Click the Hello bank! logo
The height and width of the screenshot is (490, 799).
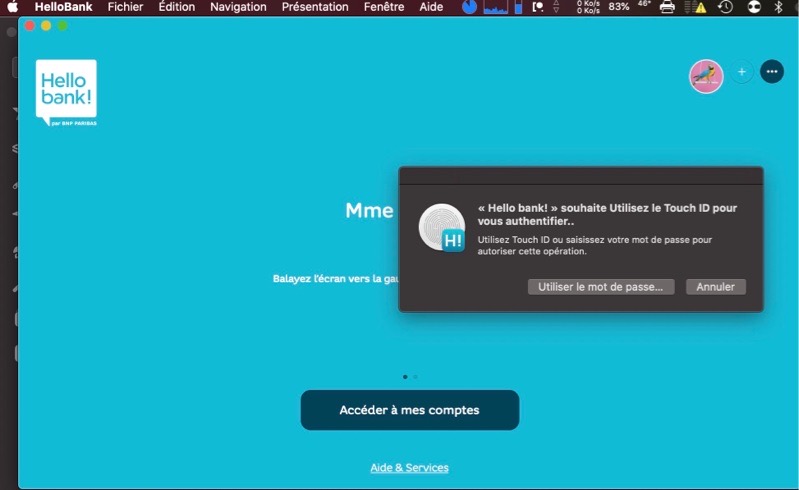pyautogui.click(x=66, y=92)
